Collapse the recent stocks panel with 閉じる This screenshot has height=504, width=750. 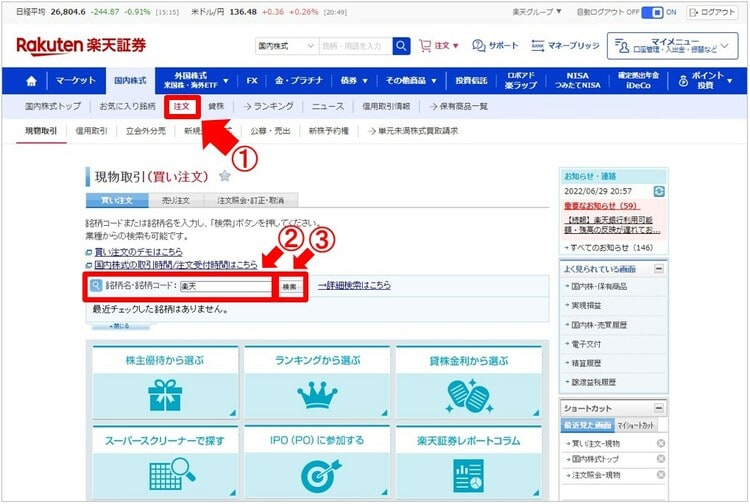[120, 326]
